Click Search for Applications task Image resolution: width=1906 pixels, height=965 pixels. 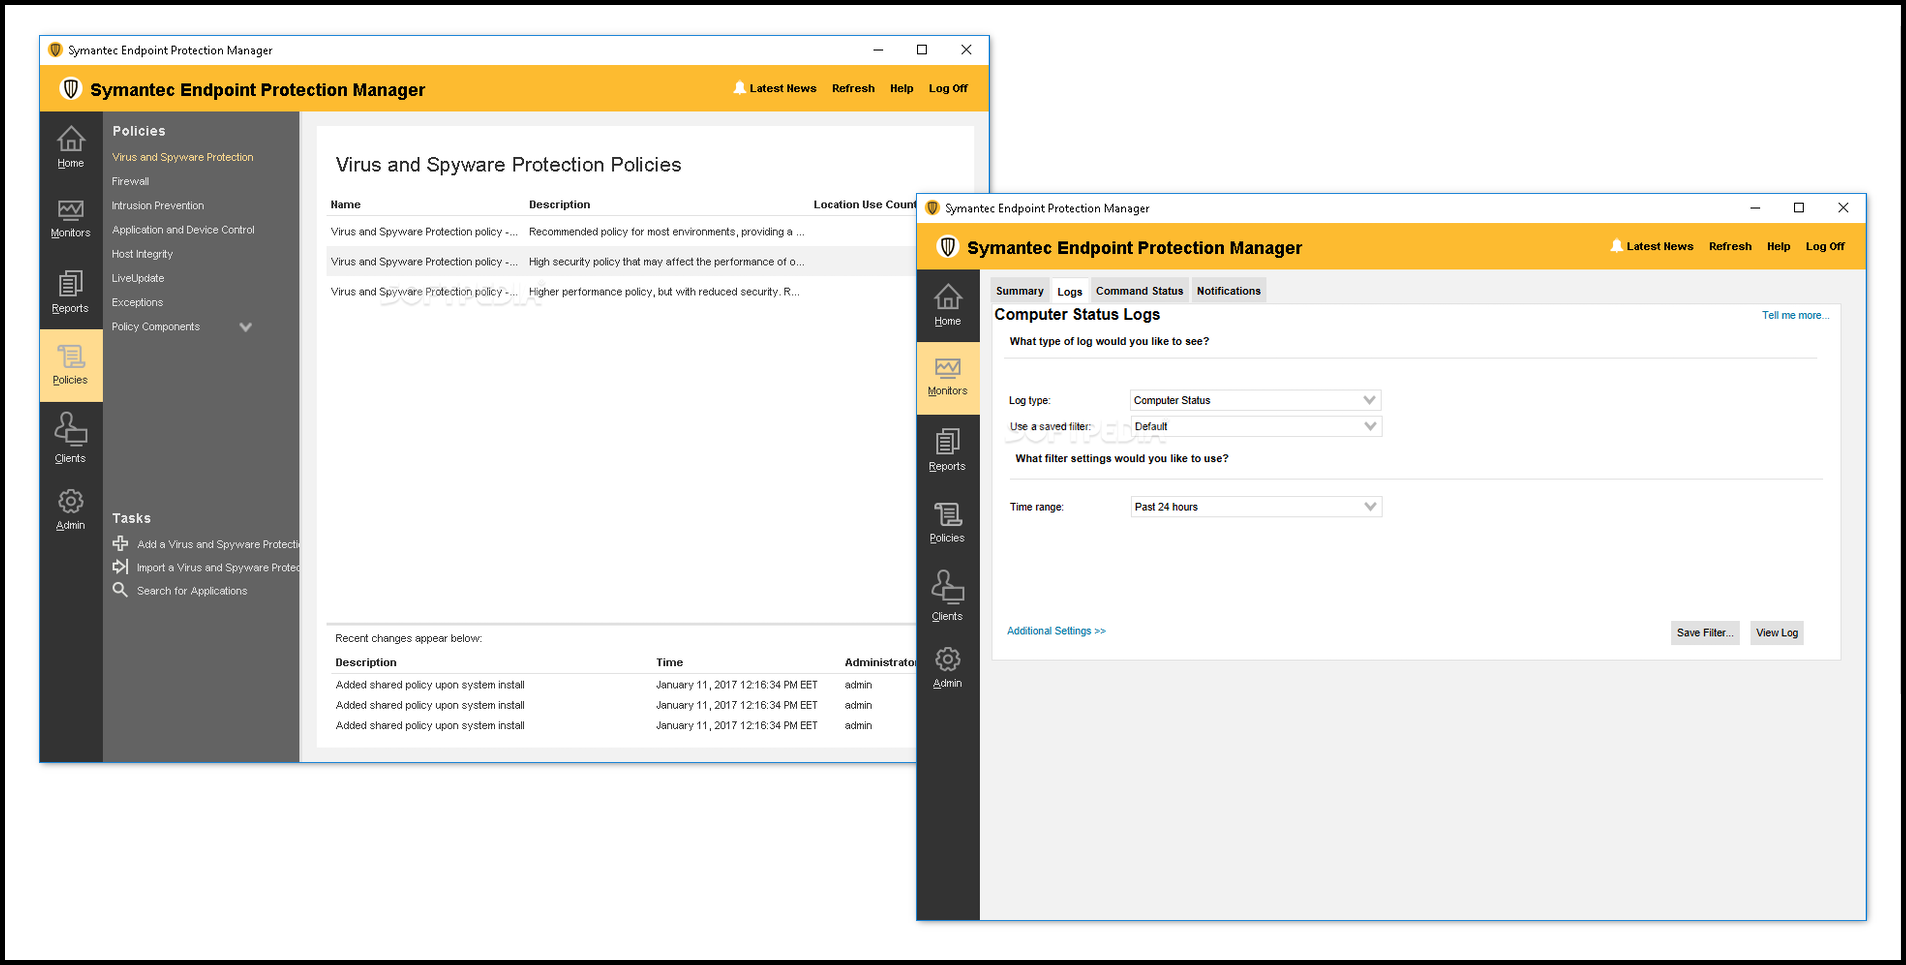[192, 591]
